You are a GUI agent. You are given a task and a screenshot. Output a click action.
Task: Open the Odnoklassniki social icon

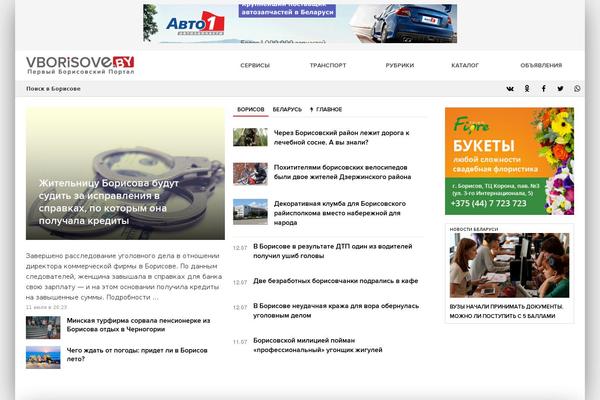tap(527, 89)
